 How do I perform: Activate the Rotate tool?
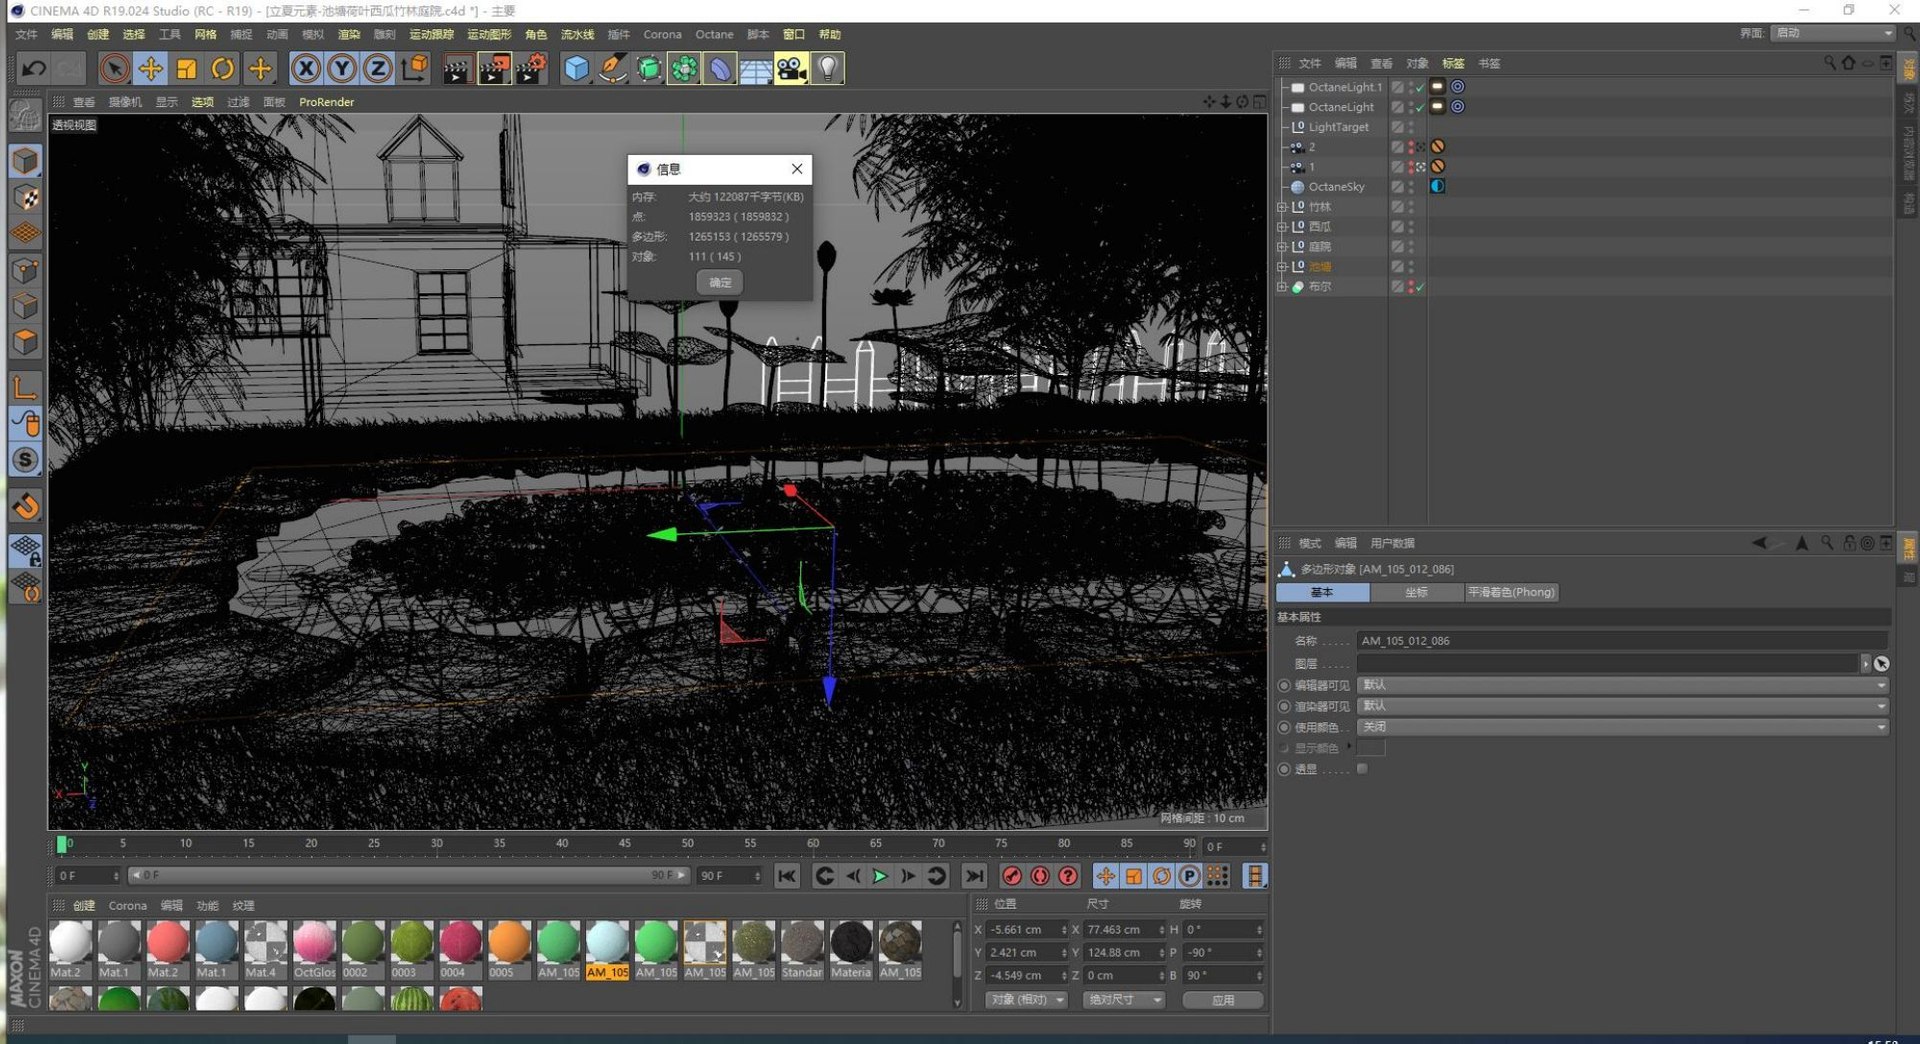click(x=223, y=68)
